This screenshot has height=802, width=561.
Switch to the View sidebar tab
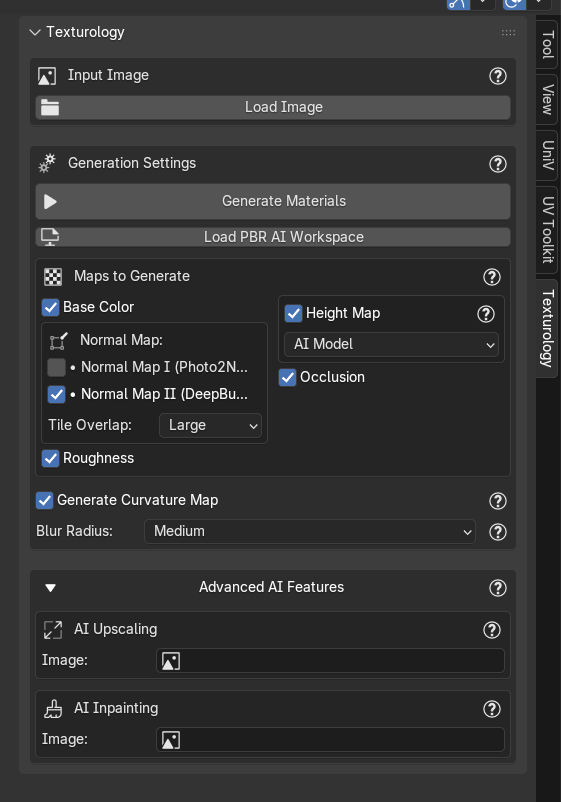(x=547, y=99)
